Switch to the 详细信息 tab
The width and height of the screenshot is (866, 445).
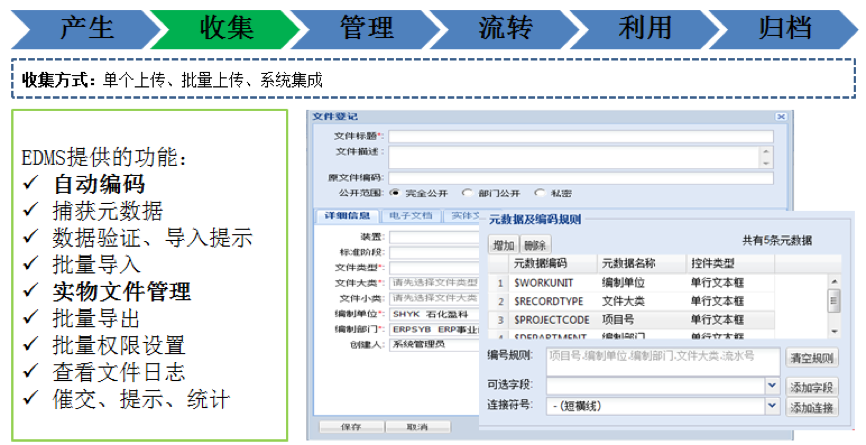(346, 215)
